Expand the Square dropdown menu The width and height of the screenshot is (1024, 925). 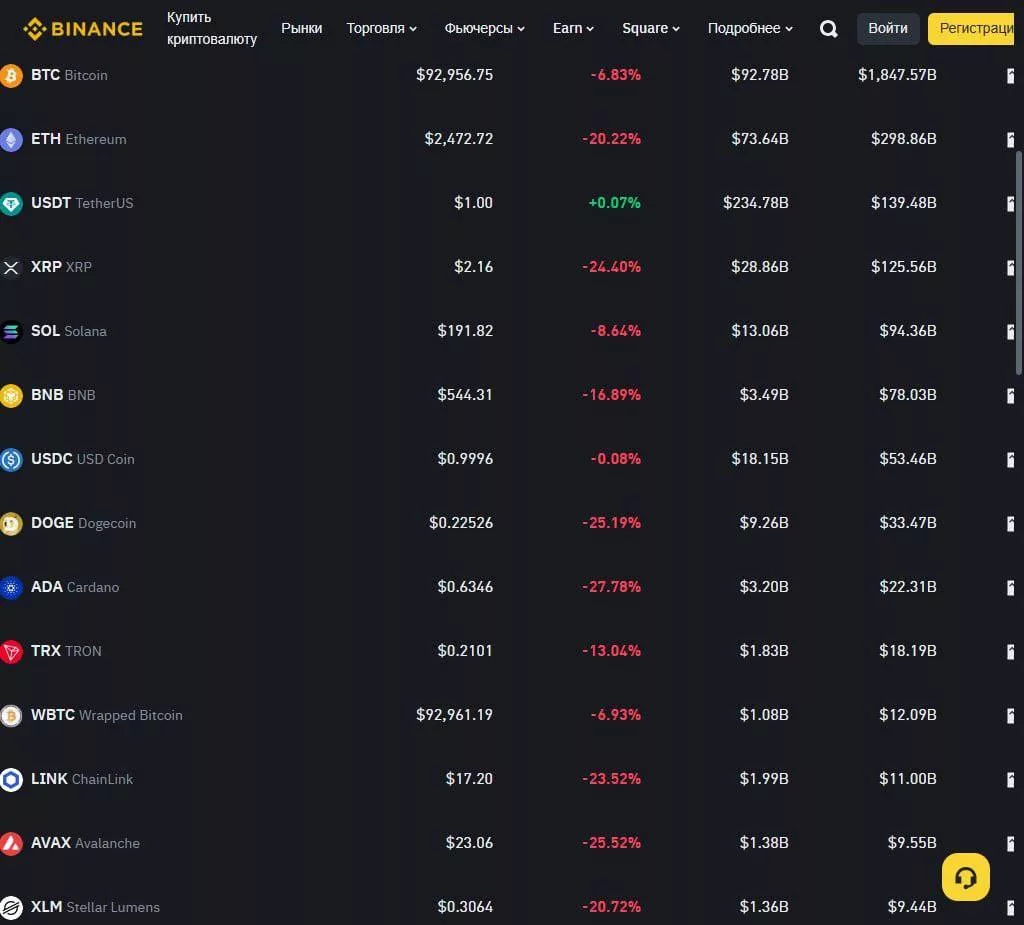click(x=650, y=29)
